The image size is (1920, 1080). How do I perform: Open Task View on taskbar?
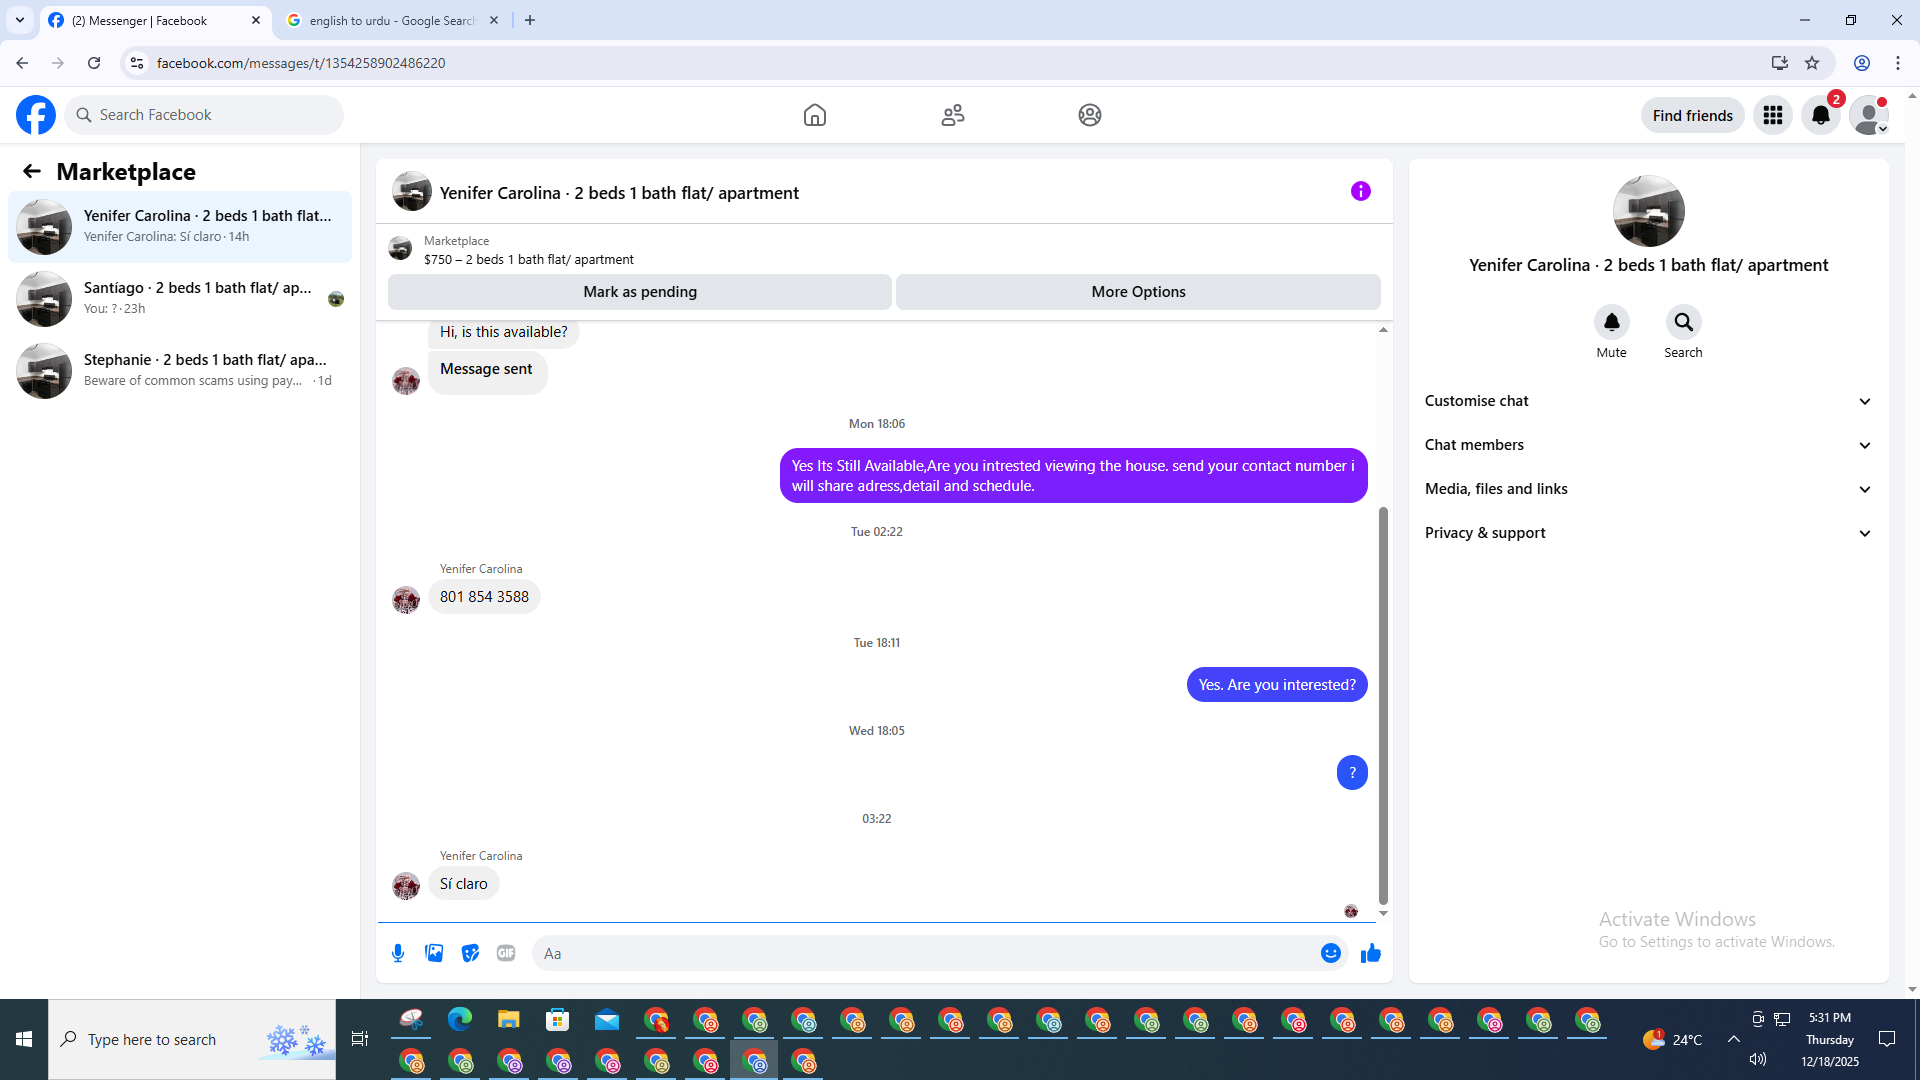[360, 1040]
